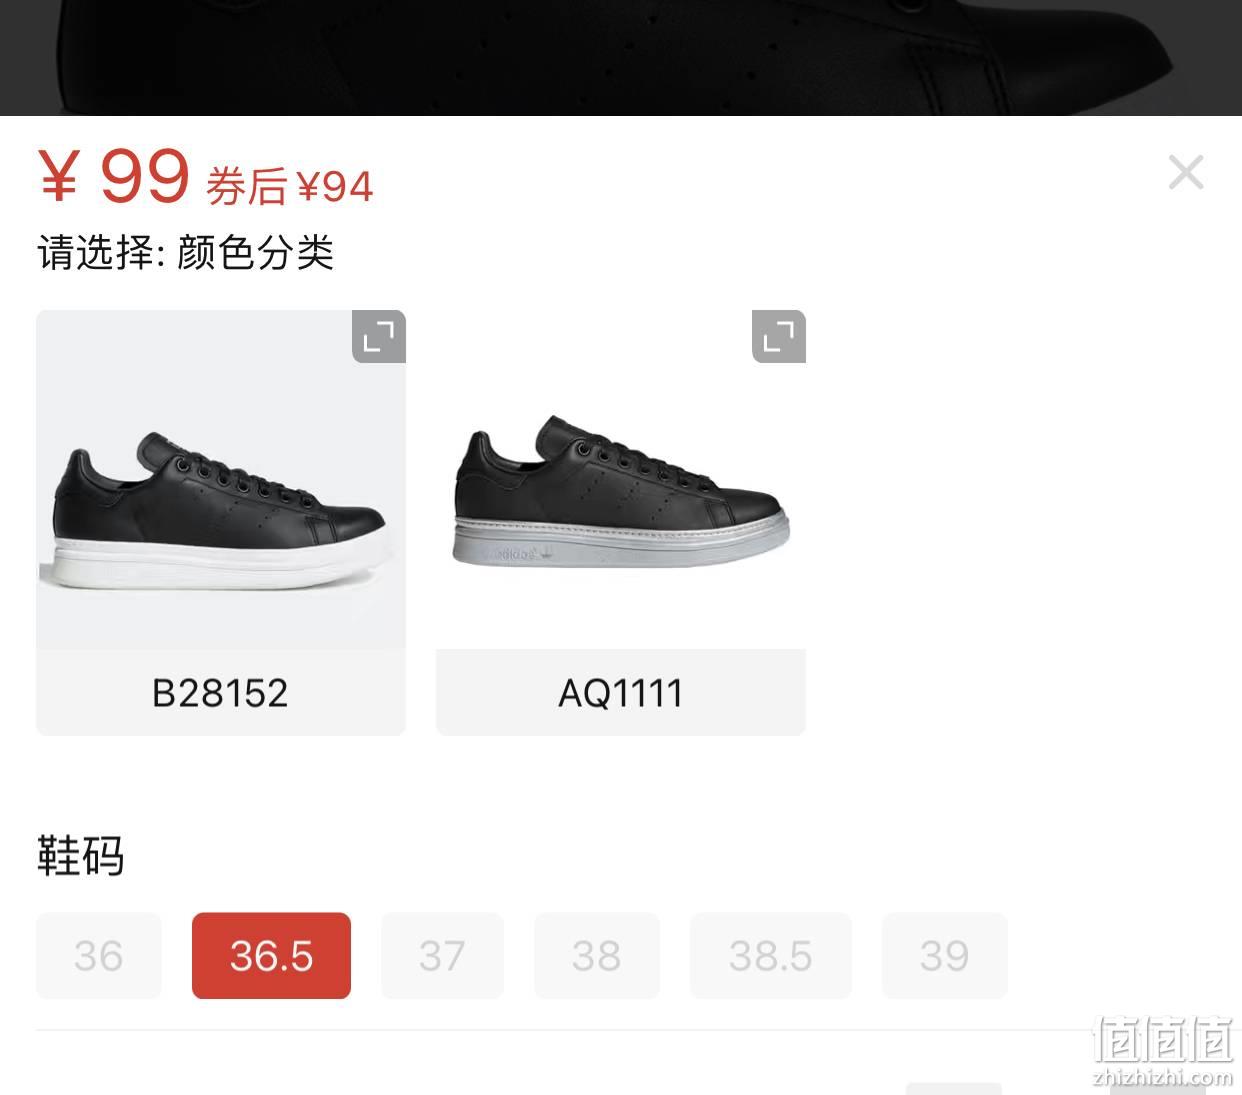1242x1095 pixels.
Task: Choose shoe size 38
Action: (x=597, y=956)
